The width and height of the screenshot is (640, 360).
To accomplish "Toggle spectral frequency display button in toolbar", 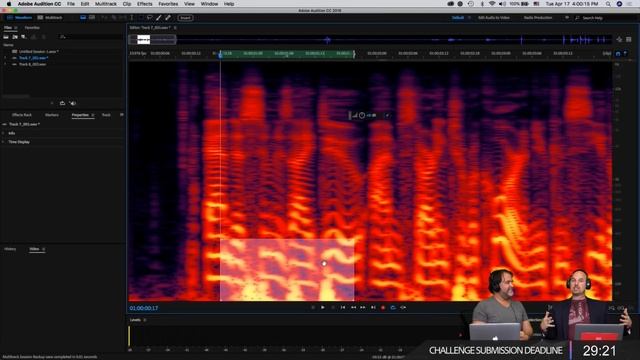I will (x=83, y=18).
